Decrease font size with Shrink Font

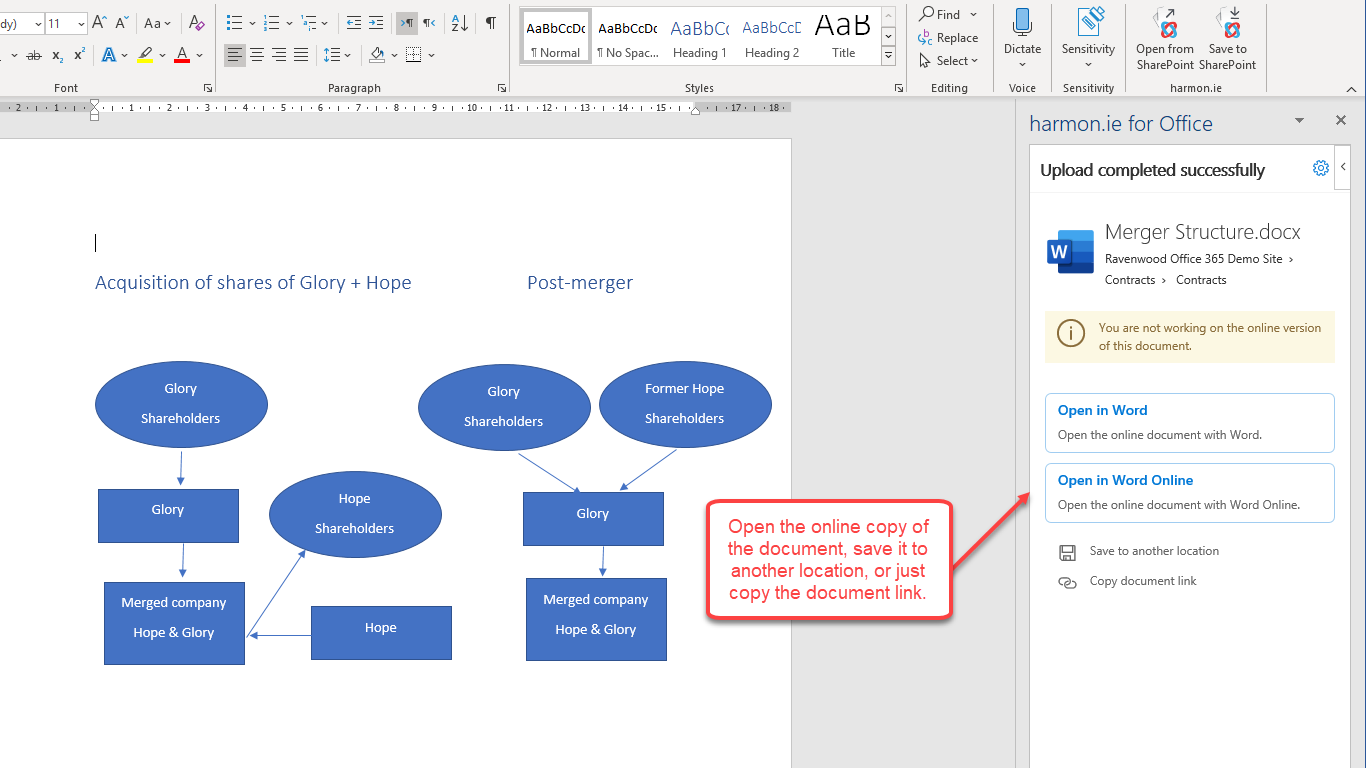(x=121, y=22)
